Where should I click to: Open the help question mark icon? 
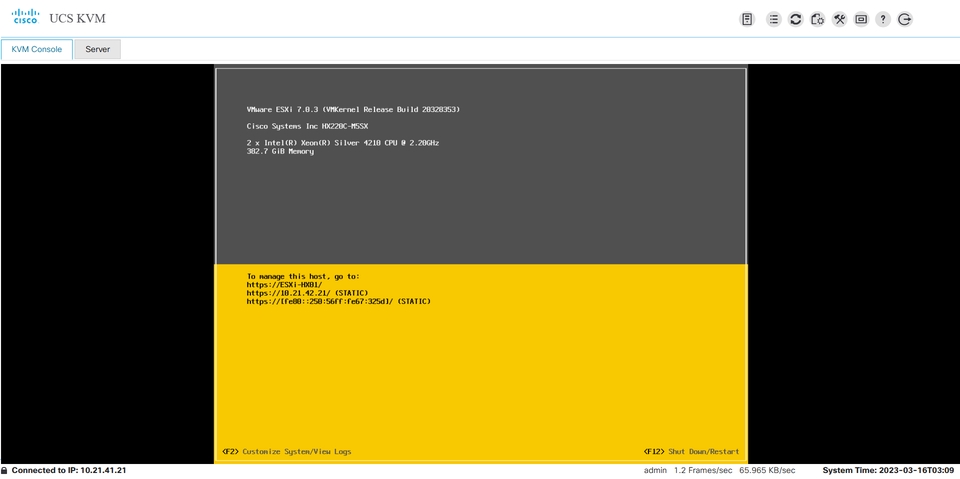click(883, 19)
